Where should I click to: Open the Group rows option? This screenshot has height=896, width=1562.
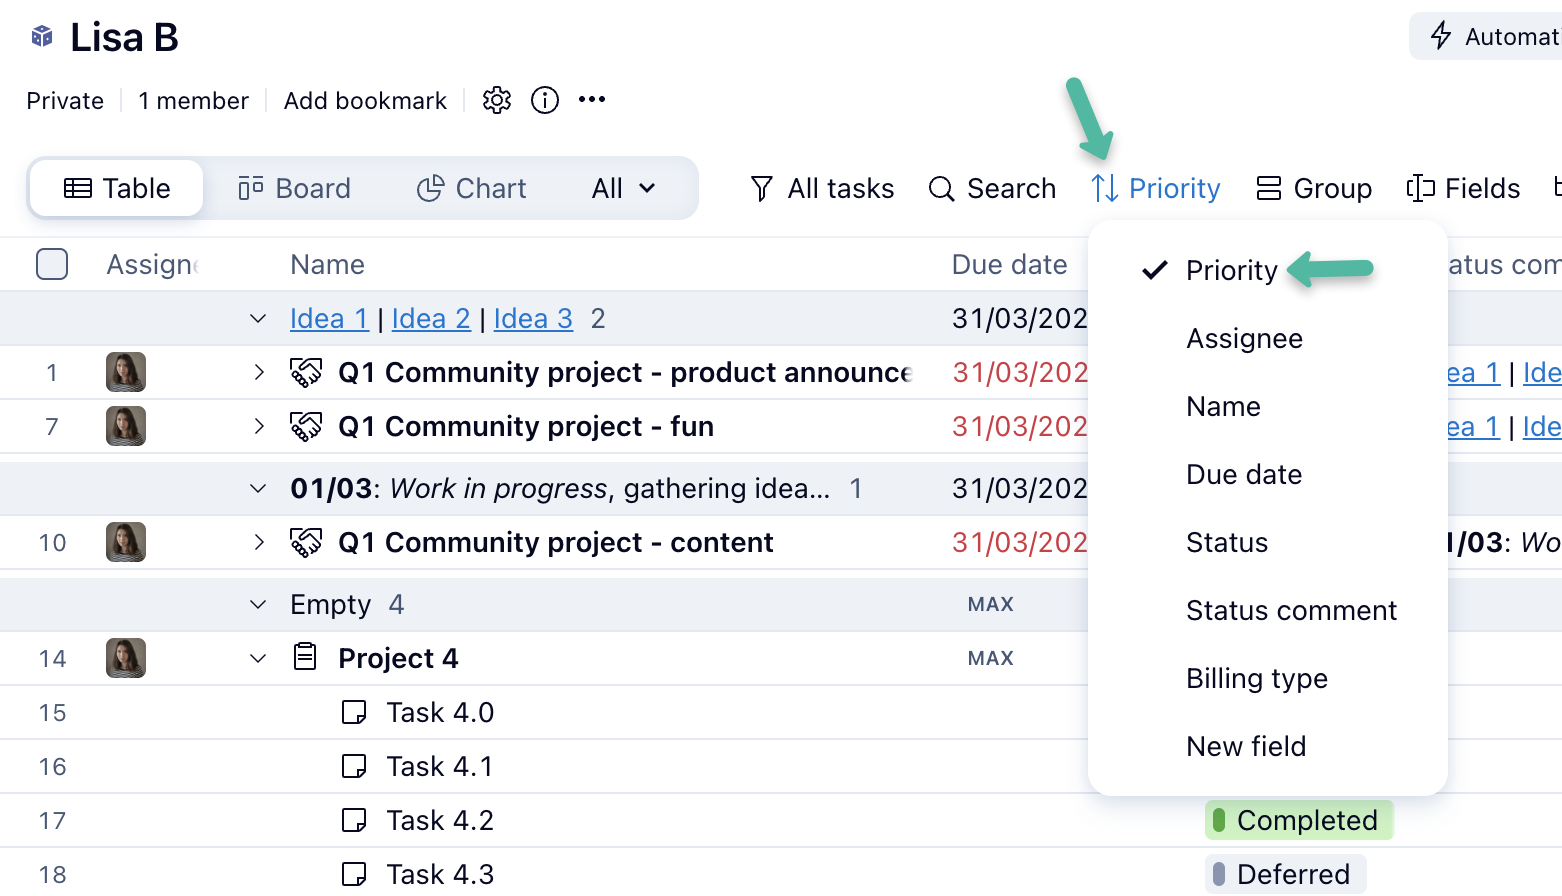1314,189
